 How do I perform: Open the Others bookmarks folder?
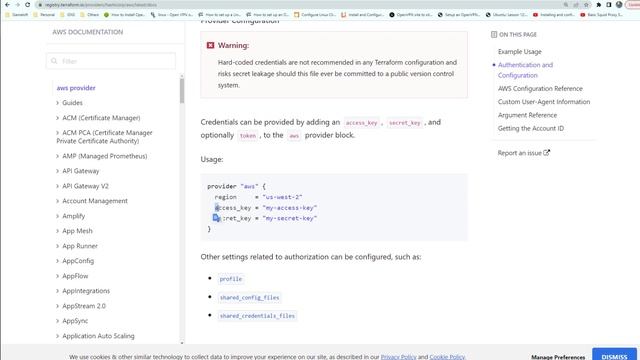click(x=90, y=15)
